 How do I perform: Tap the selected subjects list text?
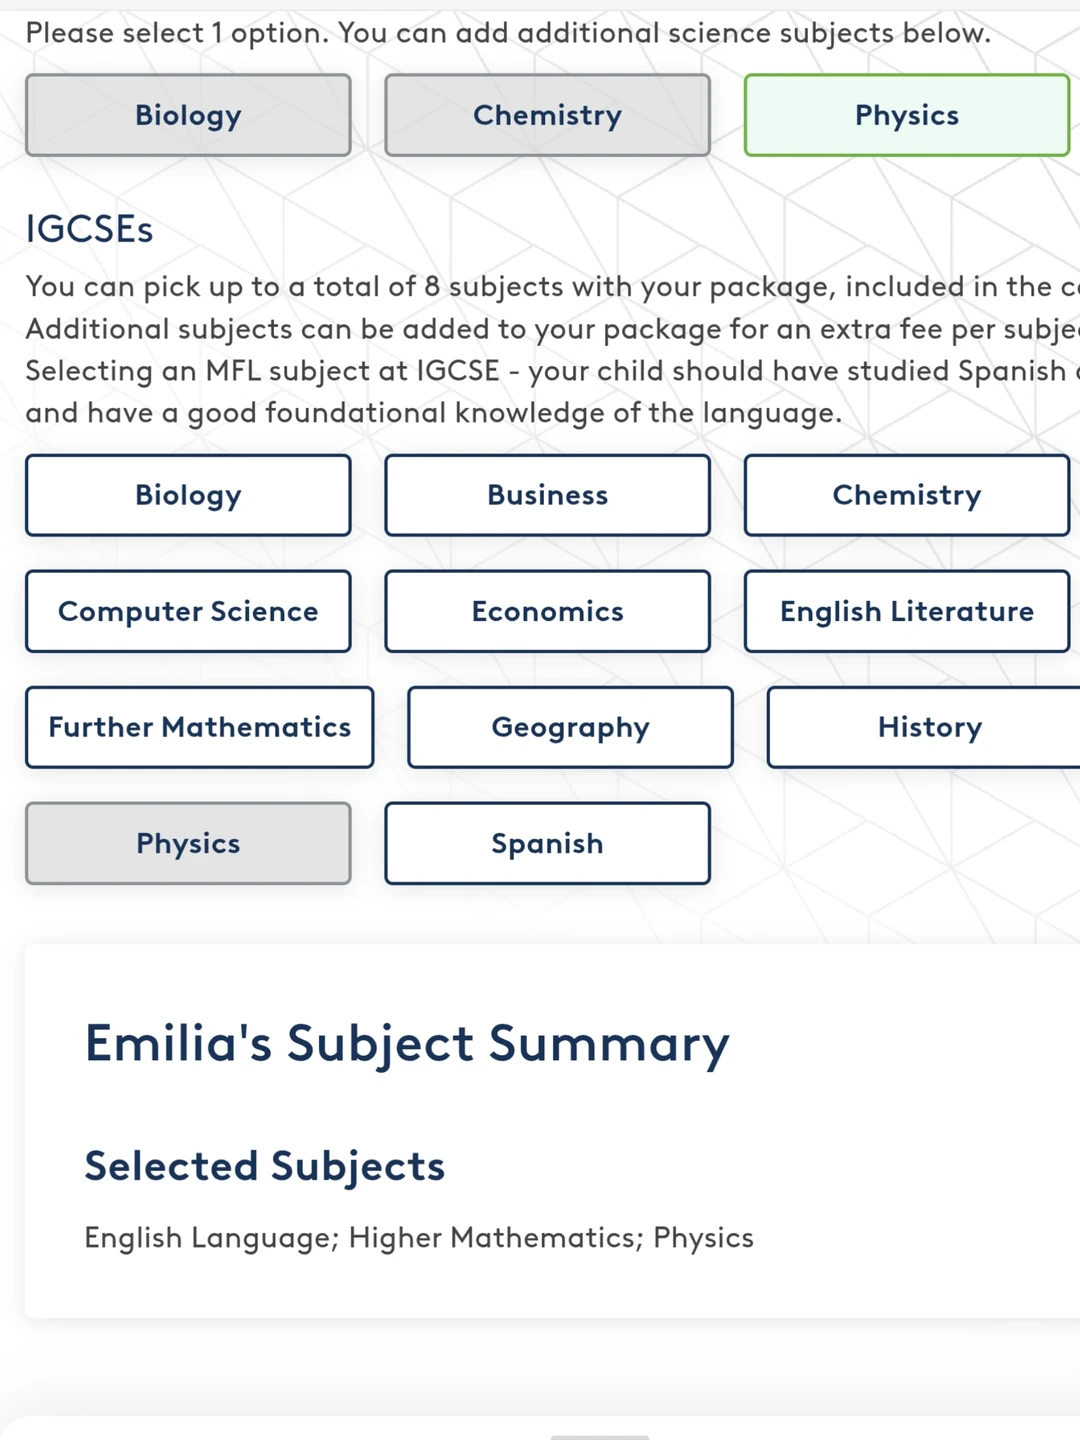419,1238
